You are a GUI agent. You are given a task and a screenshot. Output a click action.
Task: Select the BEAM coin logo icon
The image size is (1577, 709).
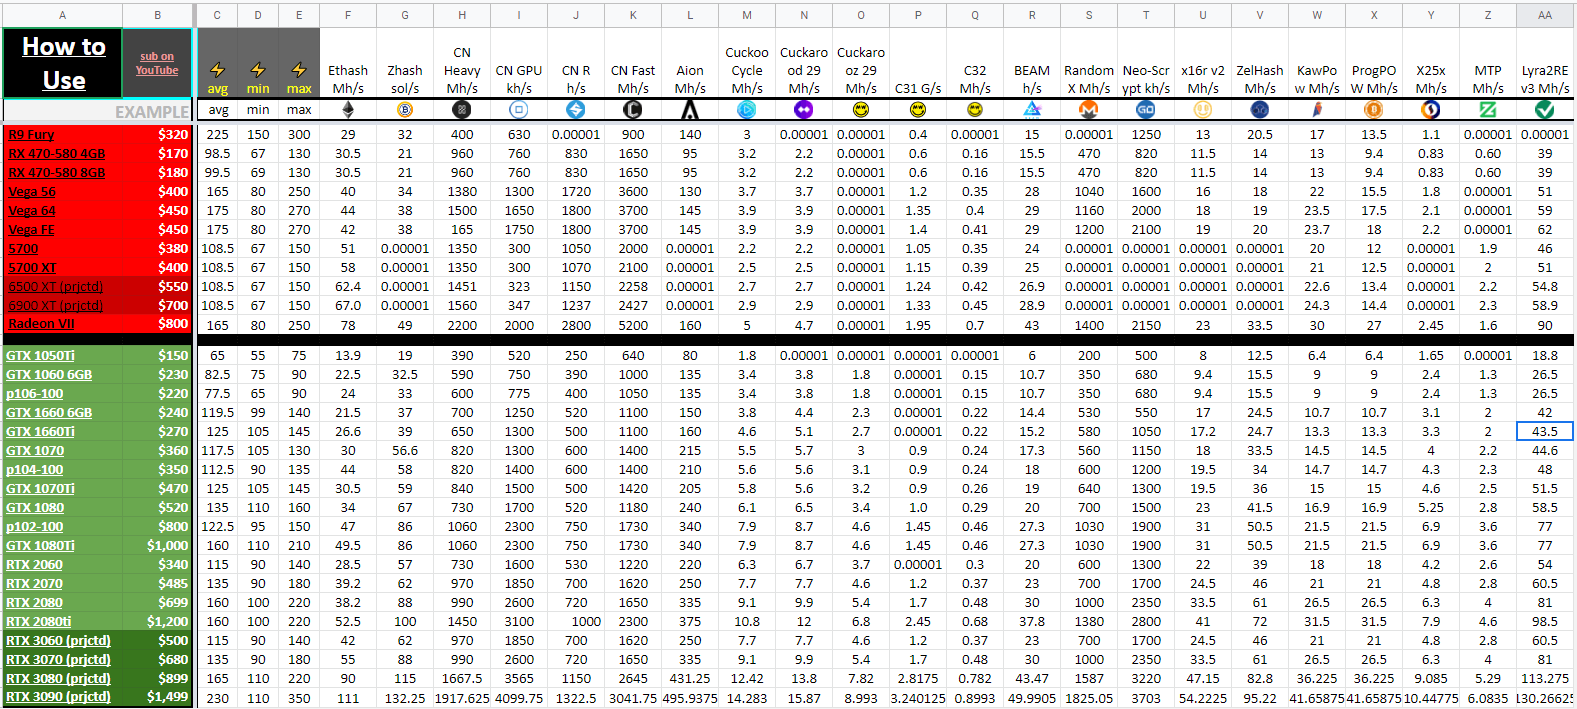pyautogui.click(x=1032, y=110)
